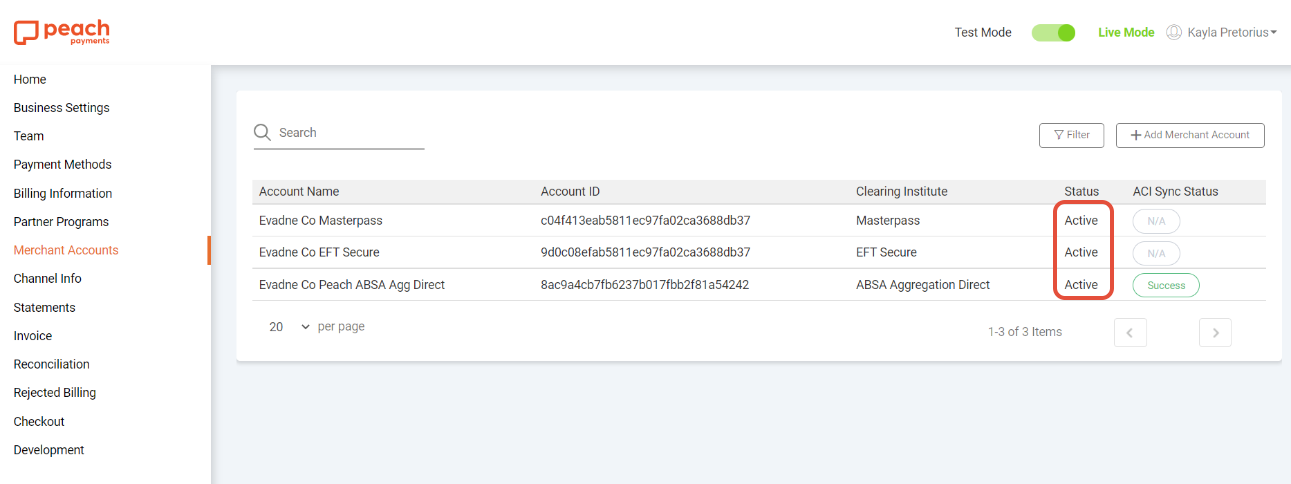Click Evadne Co EFT Secure account name

(319, 252)
